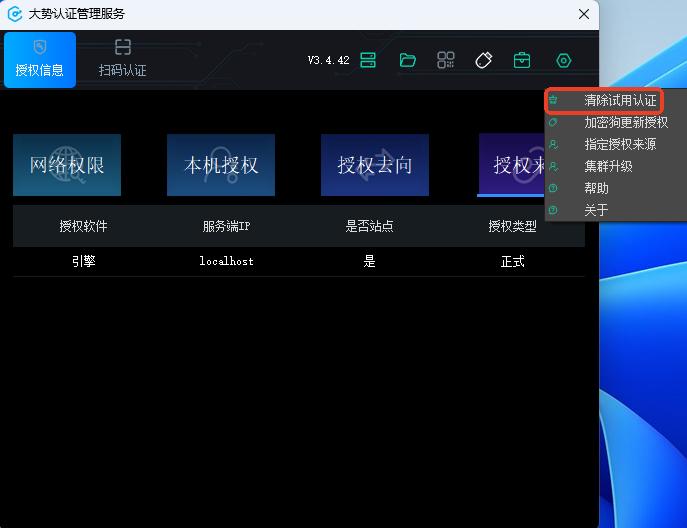This screenshot has height=528, width=687.
Task: Select the 引擎 table cell
Action: point(83,261)
